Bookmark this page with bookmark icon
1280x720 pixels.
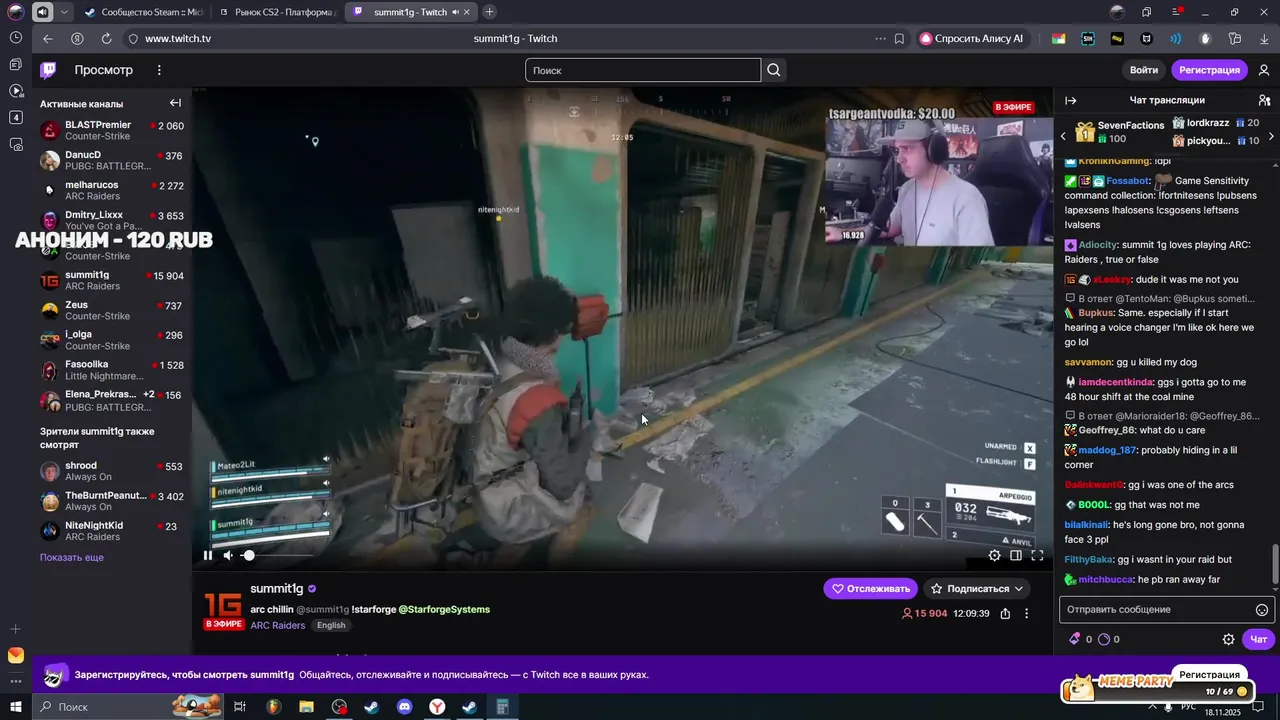899,38
